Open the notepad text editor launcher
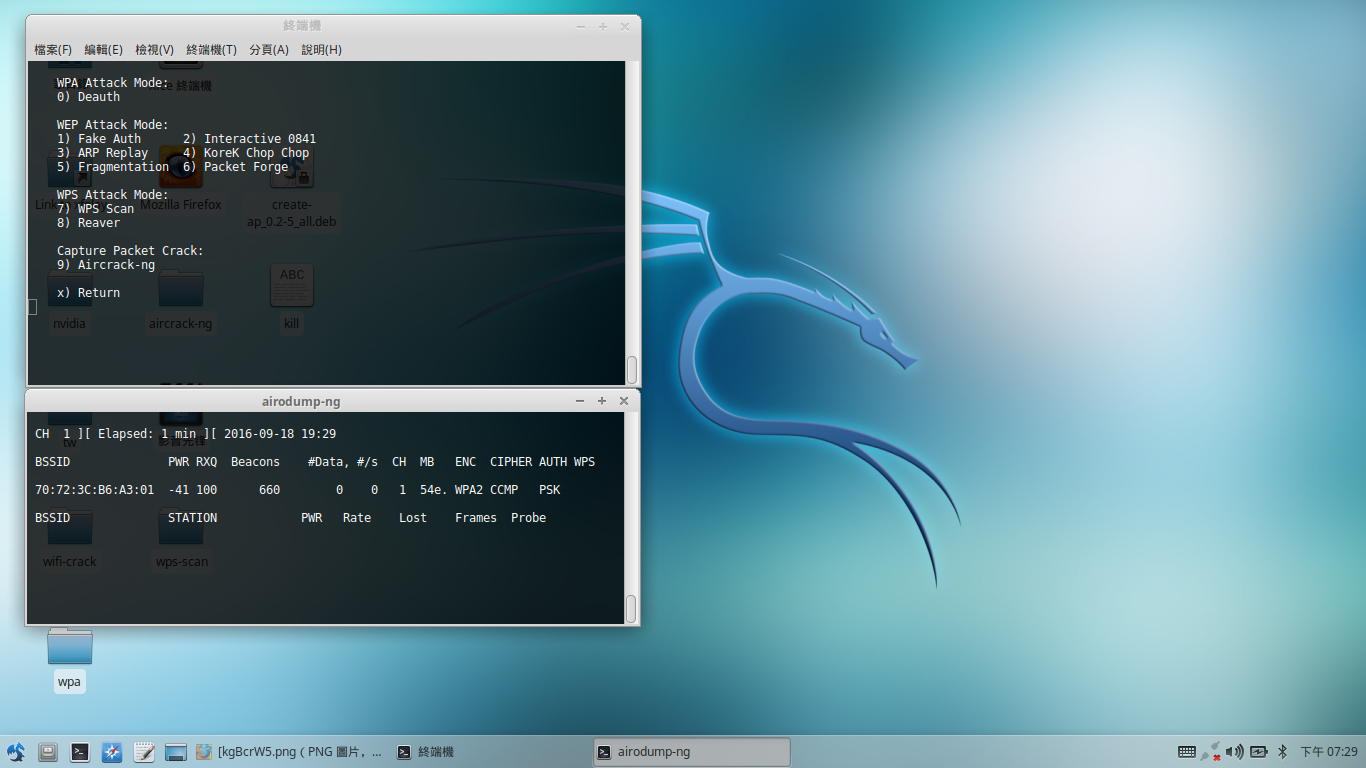This screenshot has width=1366, height=768. pos(144,752)
